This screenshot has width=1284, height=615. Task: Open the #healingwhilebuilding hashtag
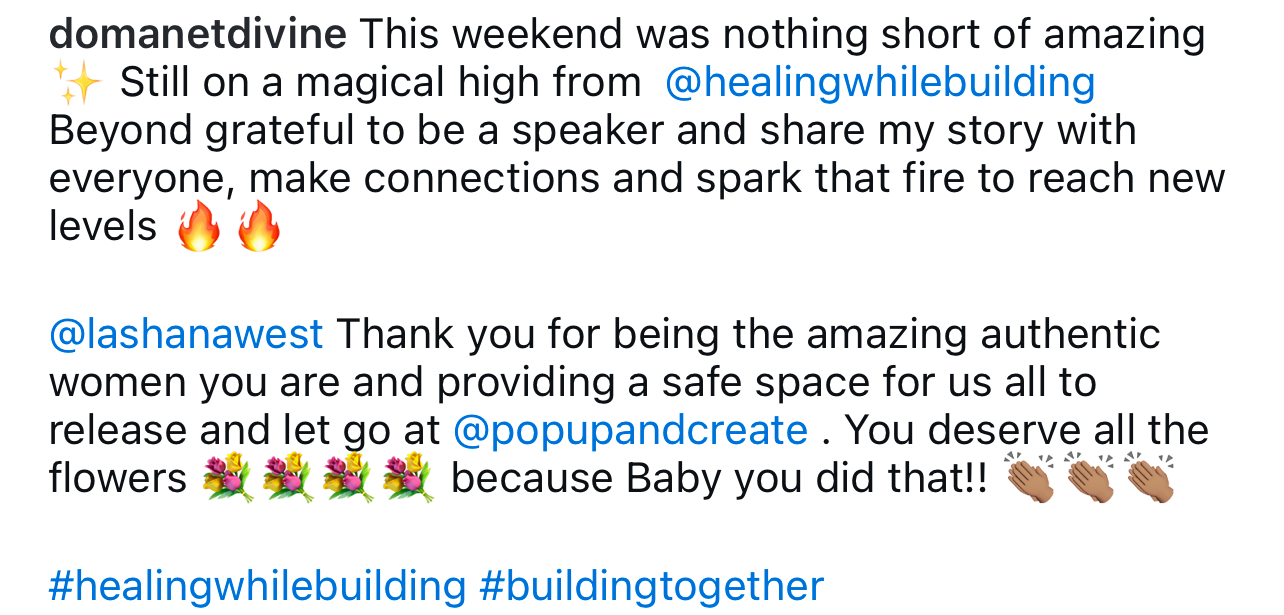pos(257,586)
